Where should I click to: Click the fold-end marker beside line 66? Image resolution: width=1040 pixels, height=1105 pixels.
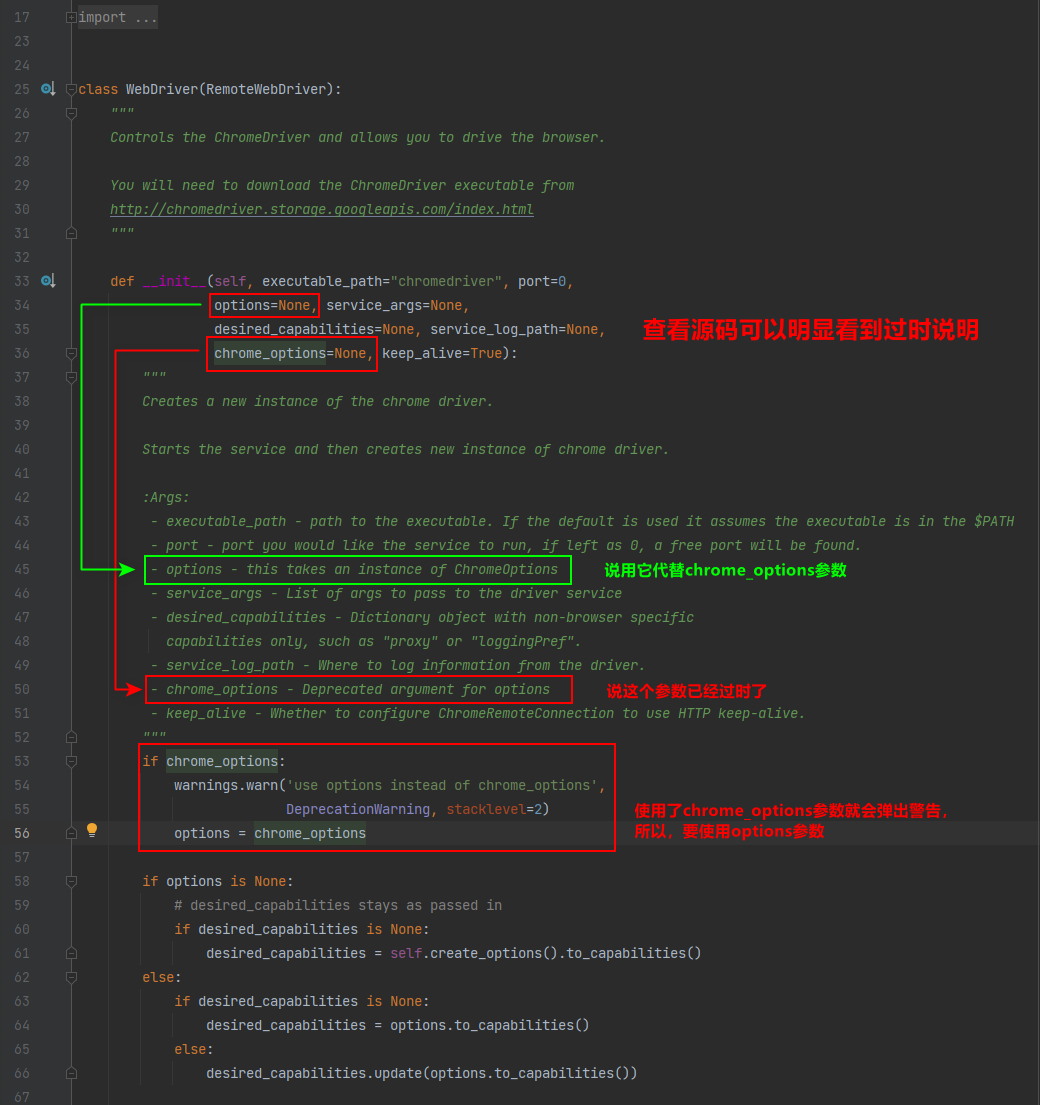[71, 1071]
